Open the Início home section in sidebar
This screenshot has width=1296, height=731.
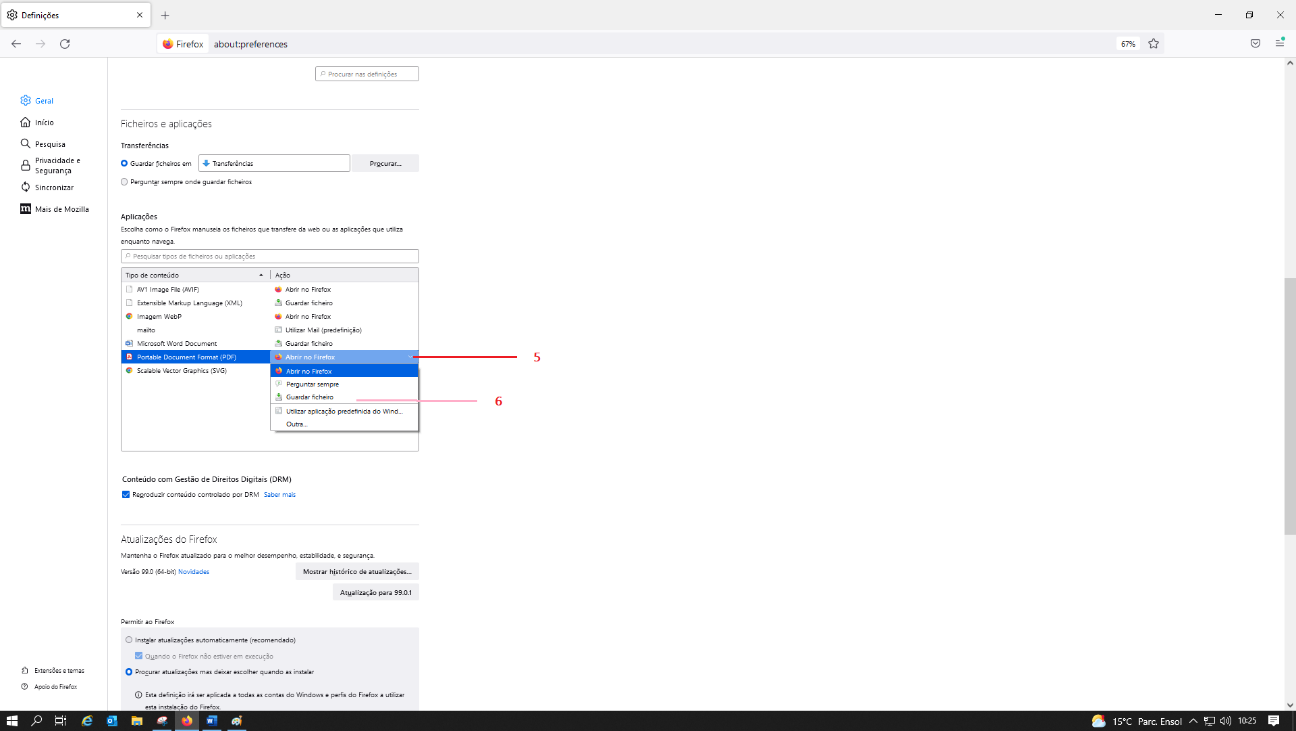44,122
